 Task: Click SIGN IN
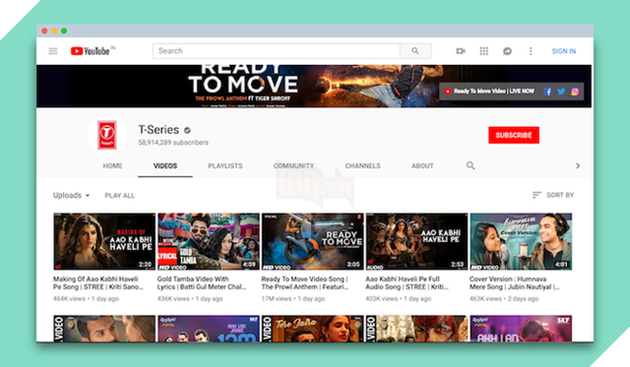click(x=563, y=51)
